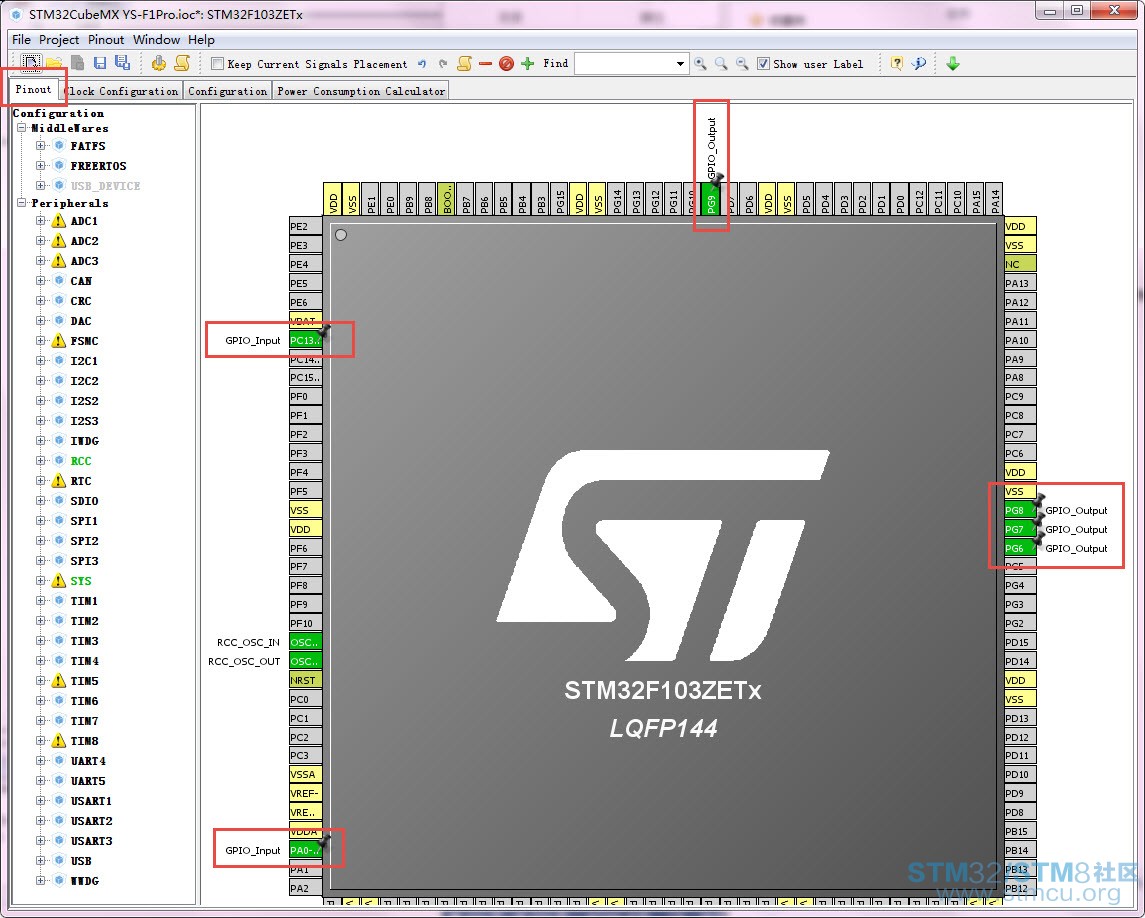
Task: Click the About info icon
Action: point(919,64)
